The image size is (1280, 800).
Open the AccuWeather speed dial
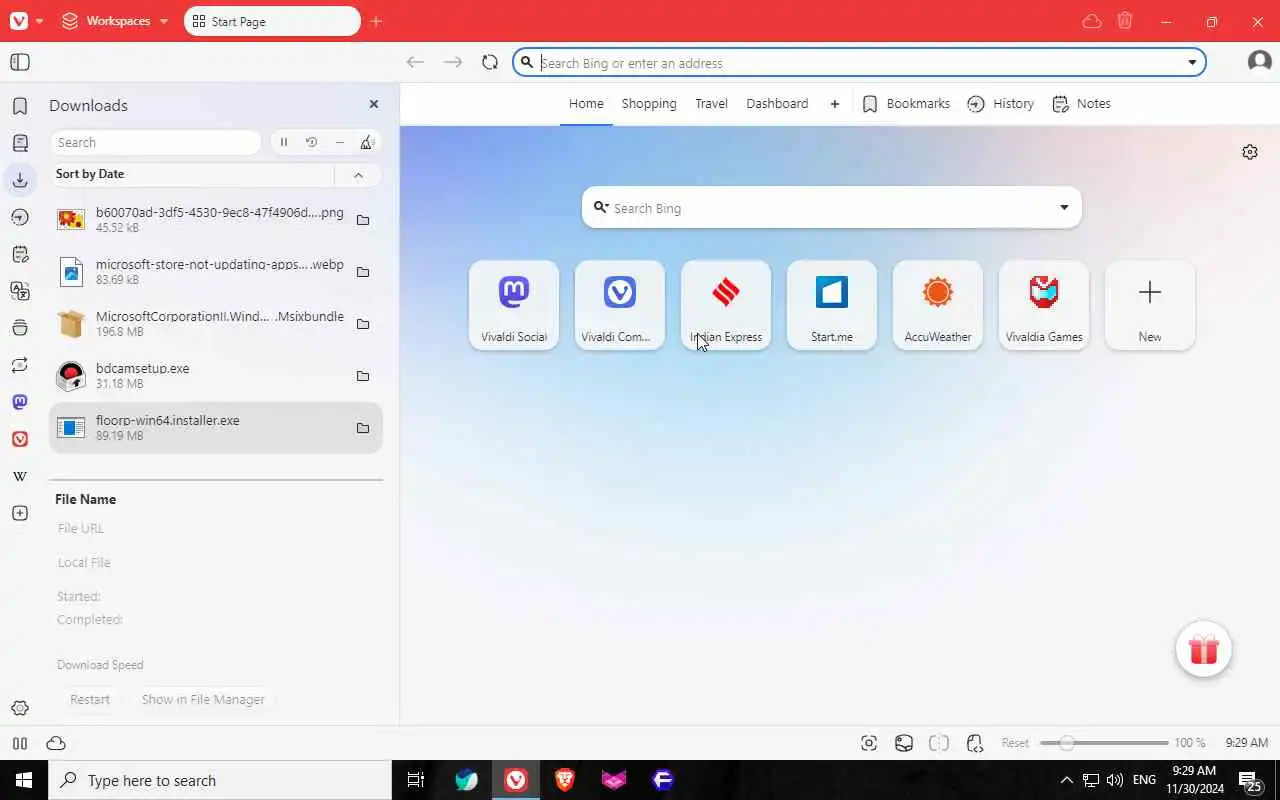938,305
